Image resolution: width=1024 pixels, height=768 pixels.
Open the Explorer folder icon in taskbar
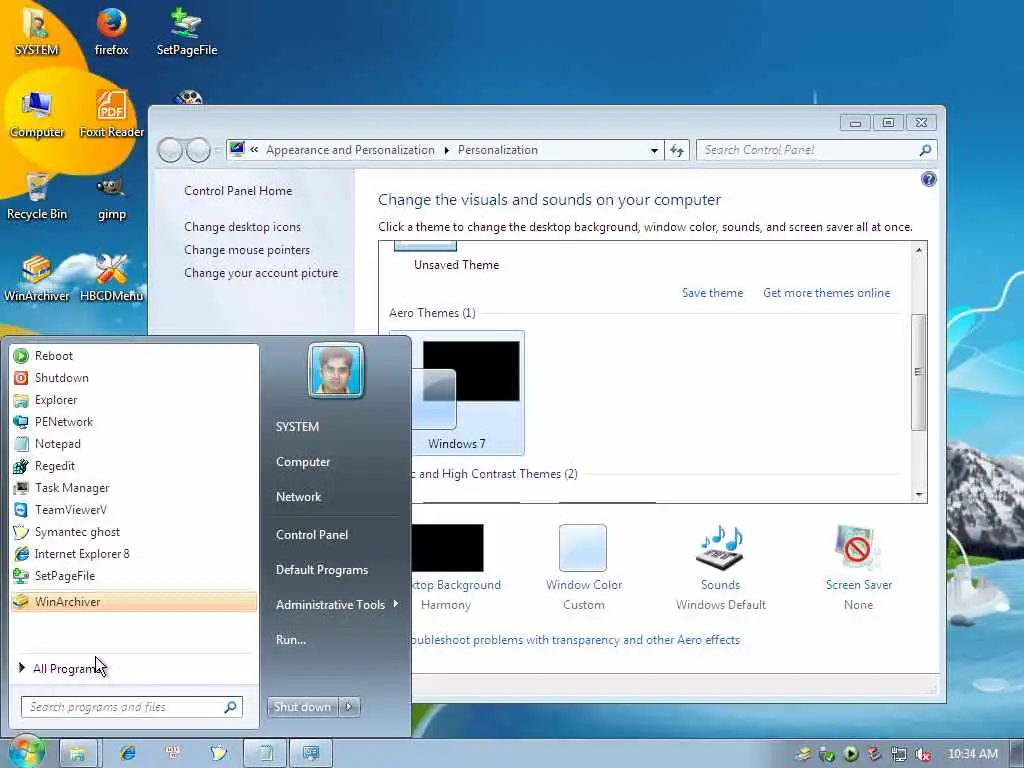pyautogui.click(x=78, y=753)
